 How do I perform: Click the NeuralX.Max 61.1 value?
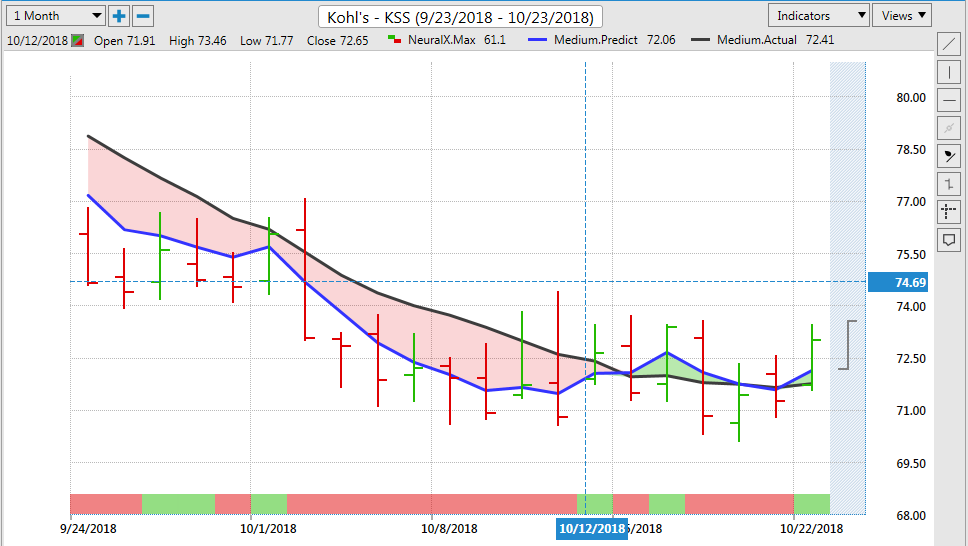tap(494, 40)
